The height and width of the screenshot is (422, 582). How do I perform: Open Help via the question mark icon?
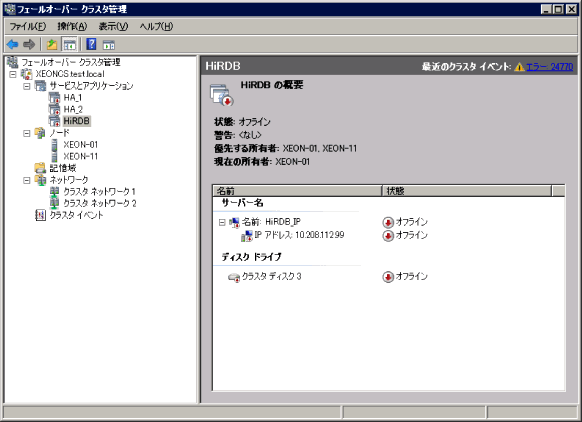tap(91, 44)
